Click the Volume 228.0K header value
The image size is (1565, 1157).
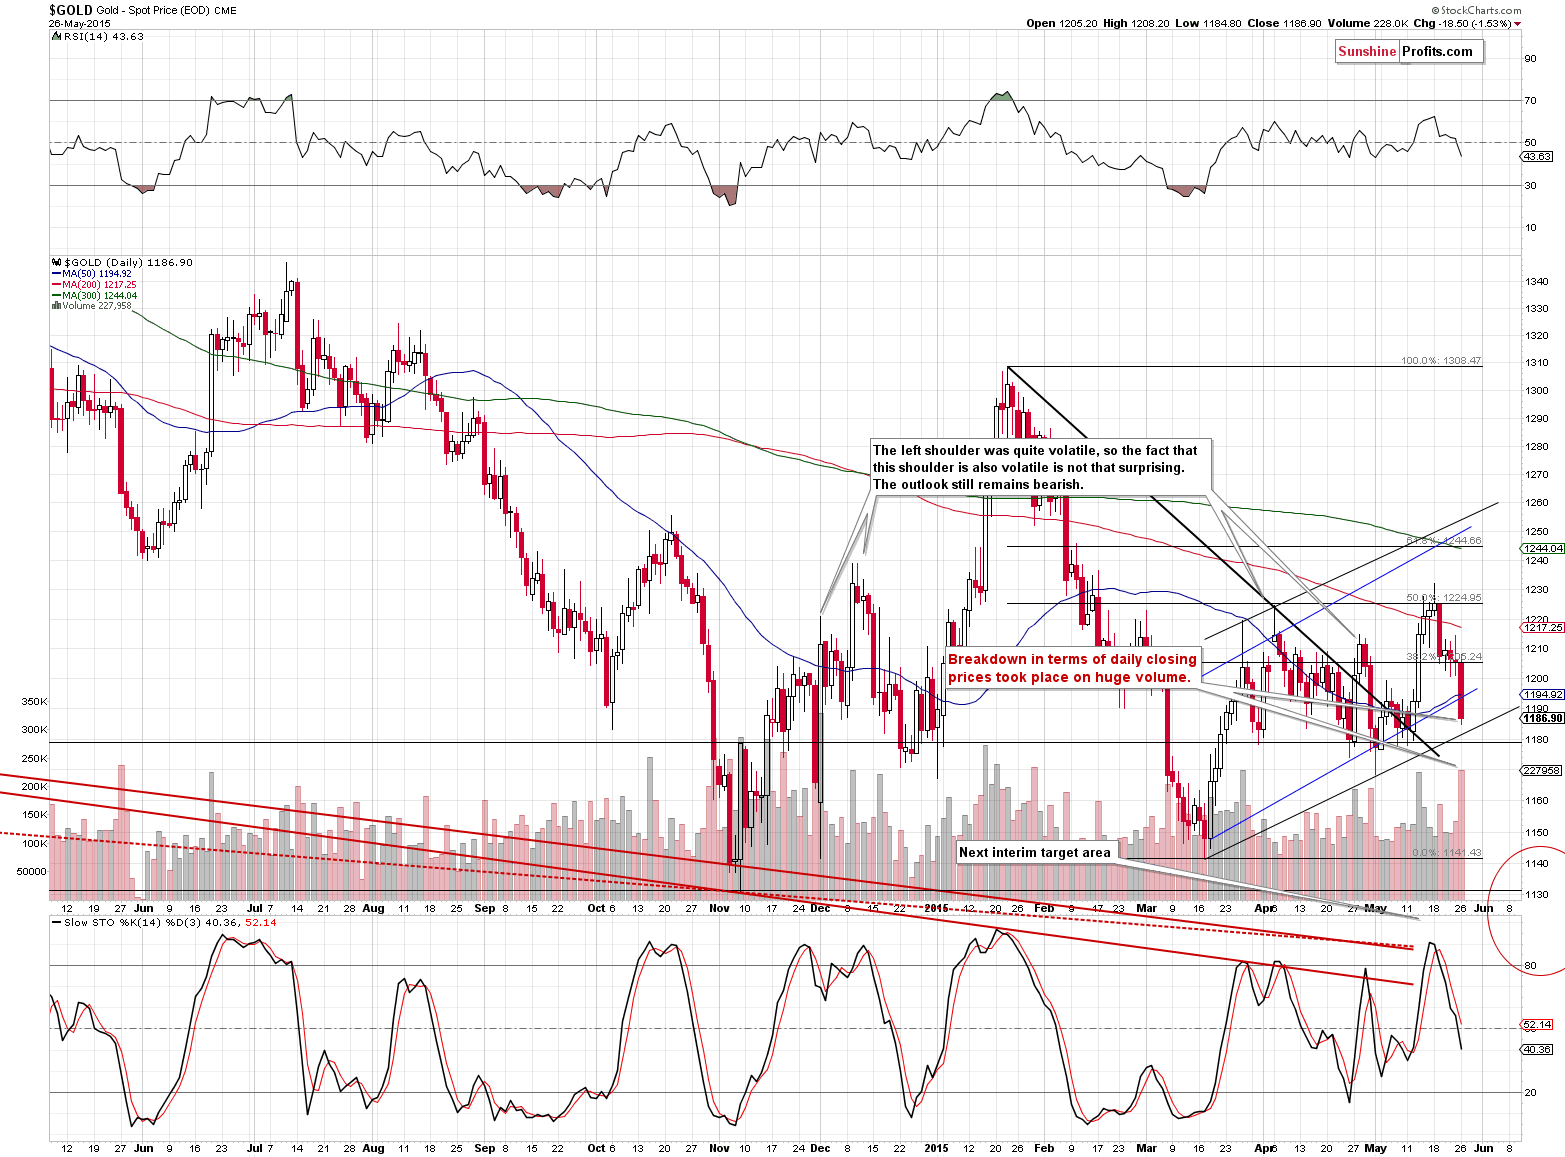[1367, 23]
